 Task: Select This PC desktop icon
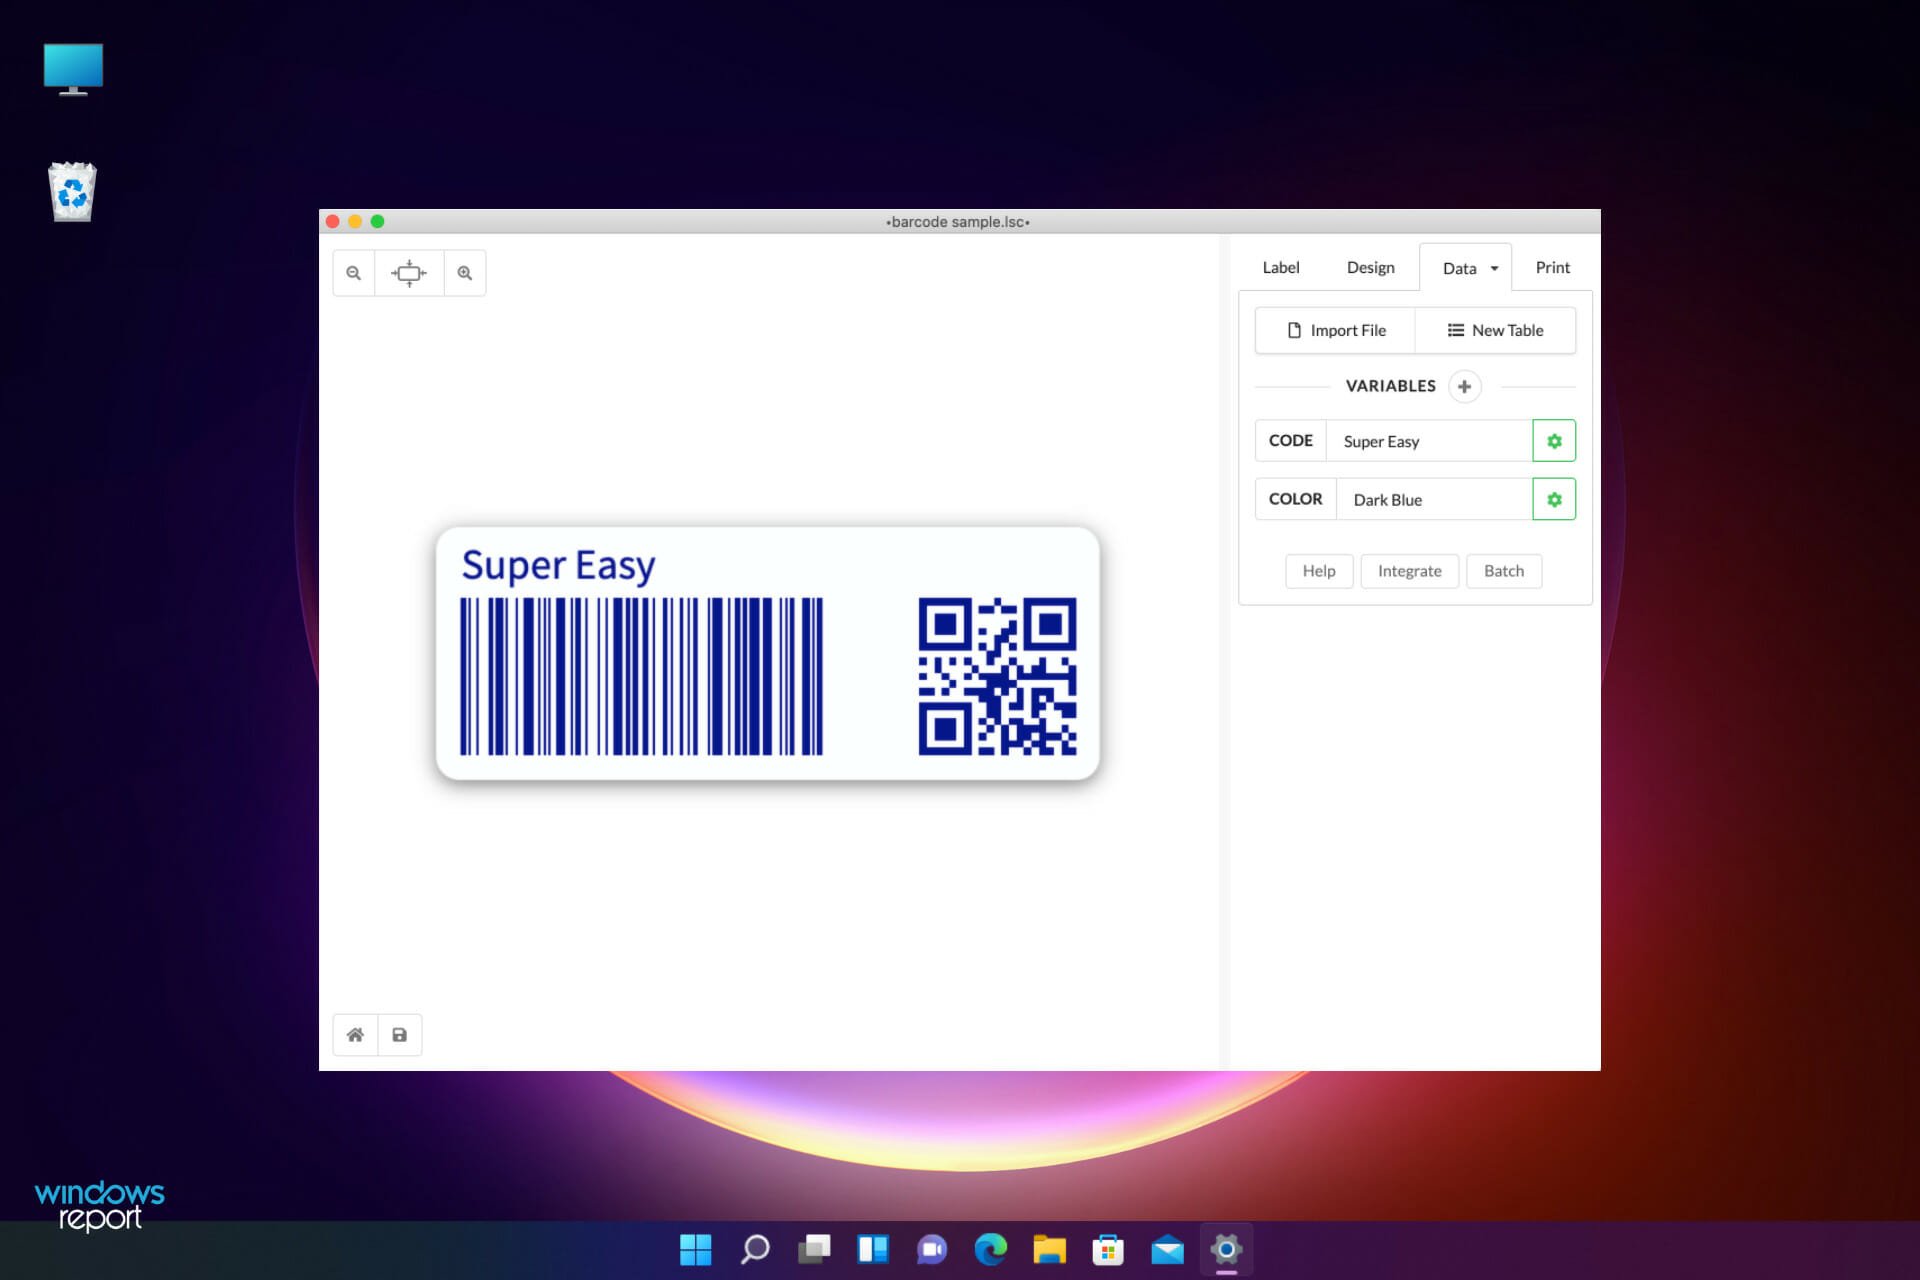[x=73, y=69]
